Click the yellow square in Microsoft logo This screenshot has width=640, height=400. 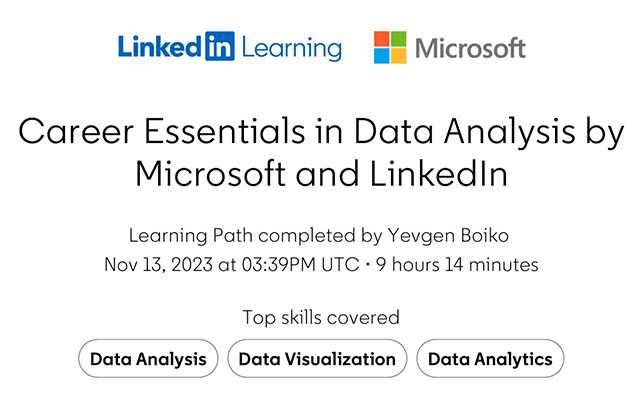click(399, 56)
